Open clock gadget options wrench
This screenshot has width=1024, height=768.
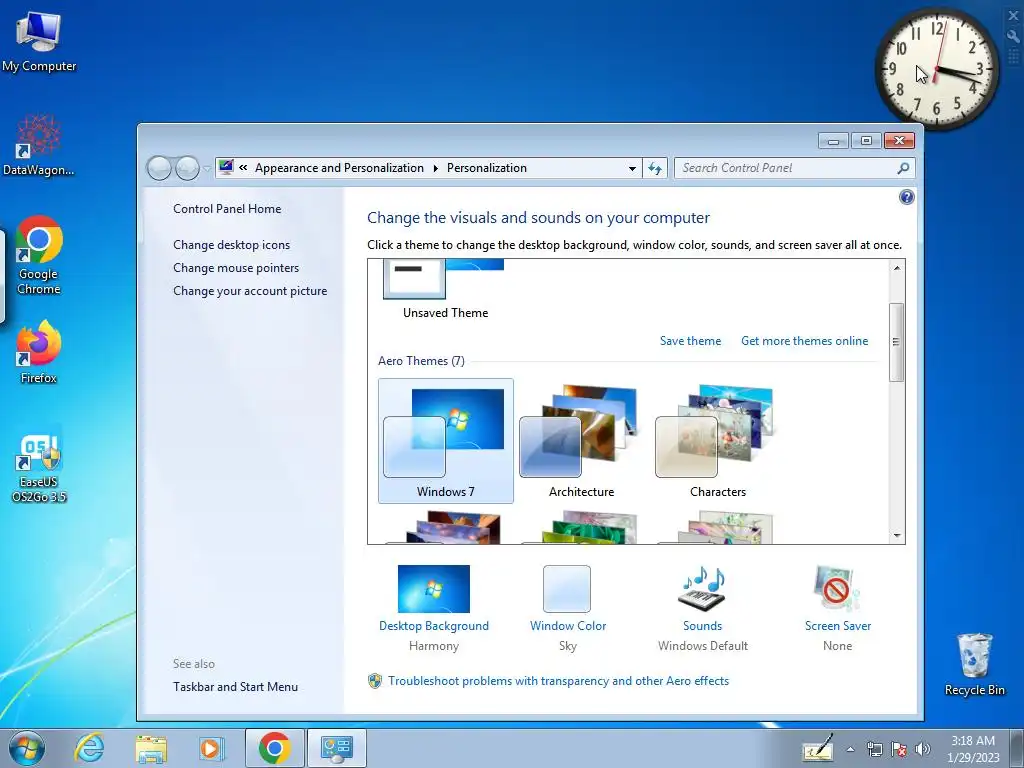point(1014,36)
